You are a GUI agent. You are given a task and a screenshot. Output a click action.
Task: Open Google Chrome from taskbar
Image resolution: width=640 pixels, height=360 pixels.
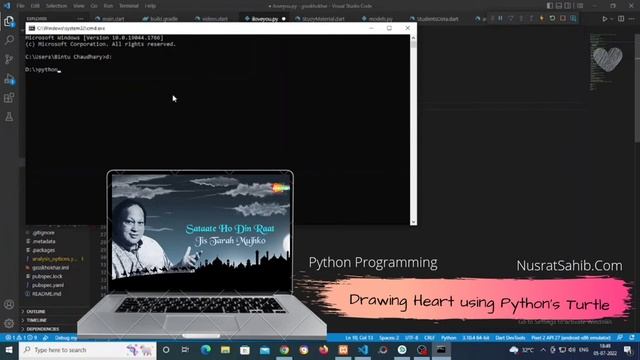284,350
